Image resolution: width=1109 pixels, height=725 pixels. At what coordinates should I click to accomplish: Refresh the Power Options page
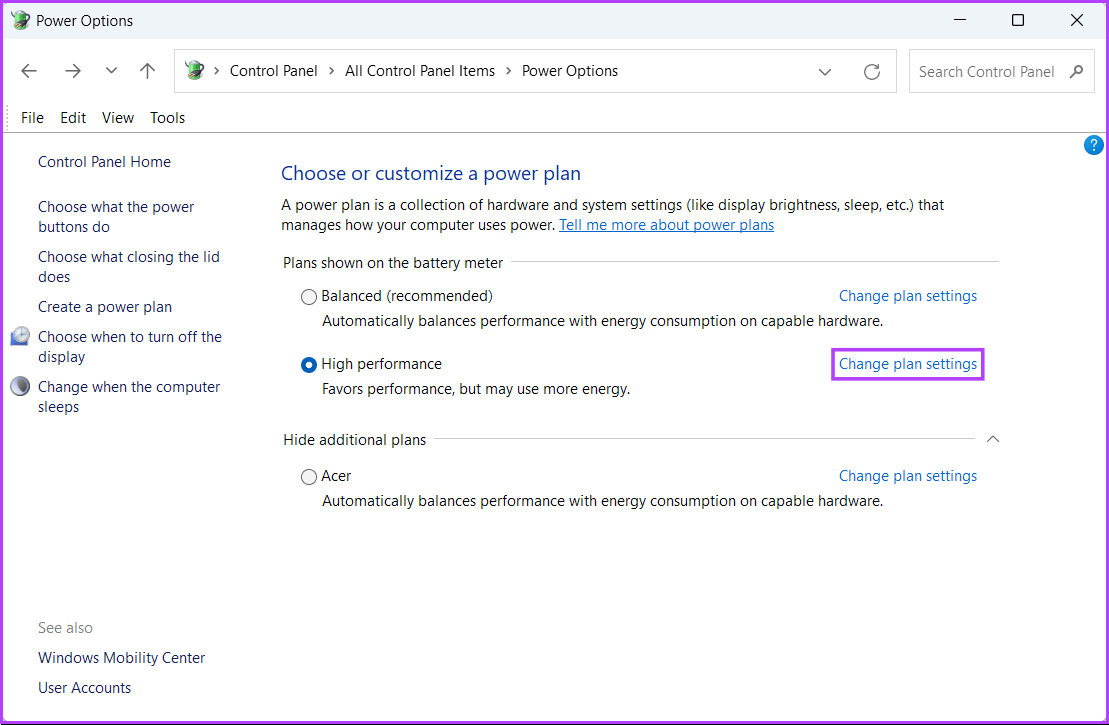click(x=872, y=71)
